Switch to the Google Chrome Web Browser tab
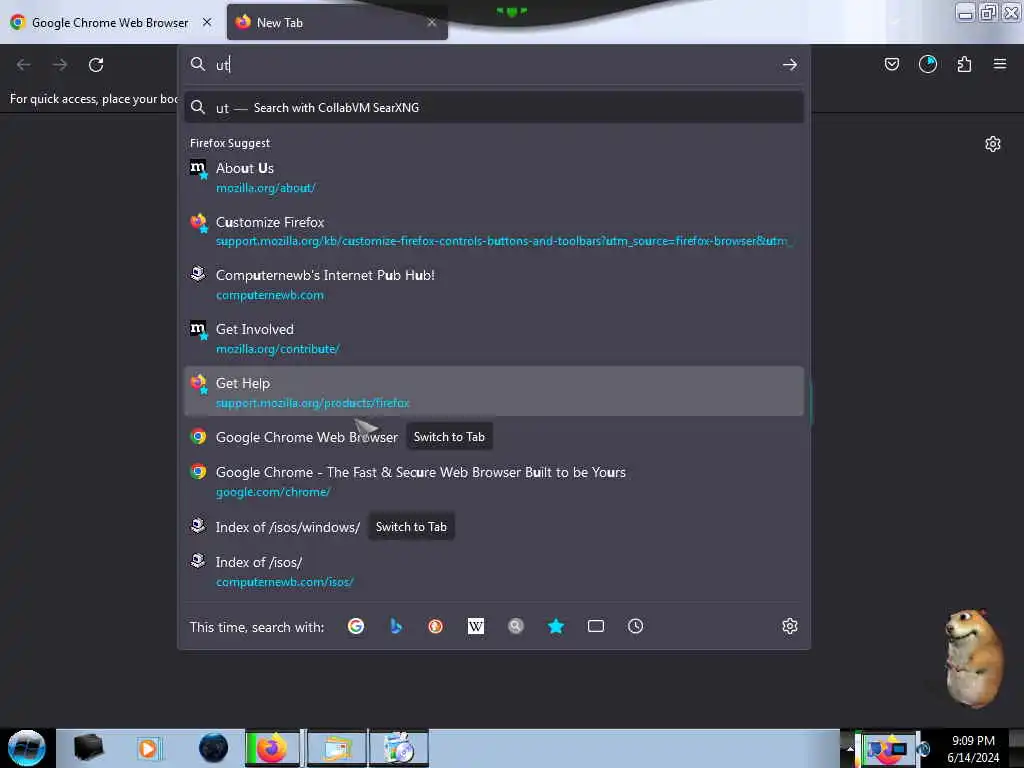 pos(111,22)
